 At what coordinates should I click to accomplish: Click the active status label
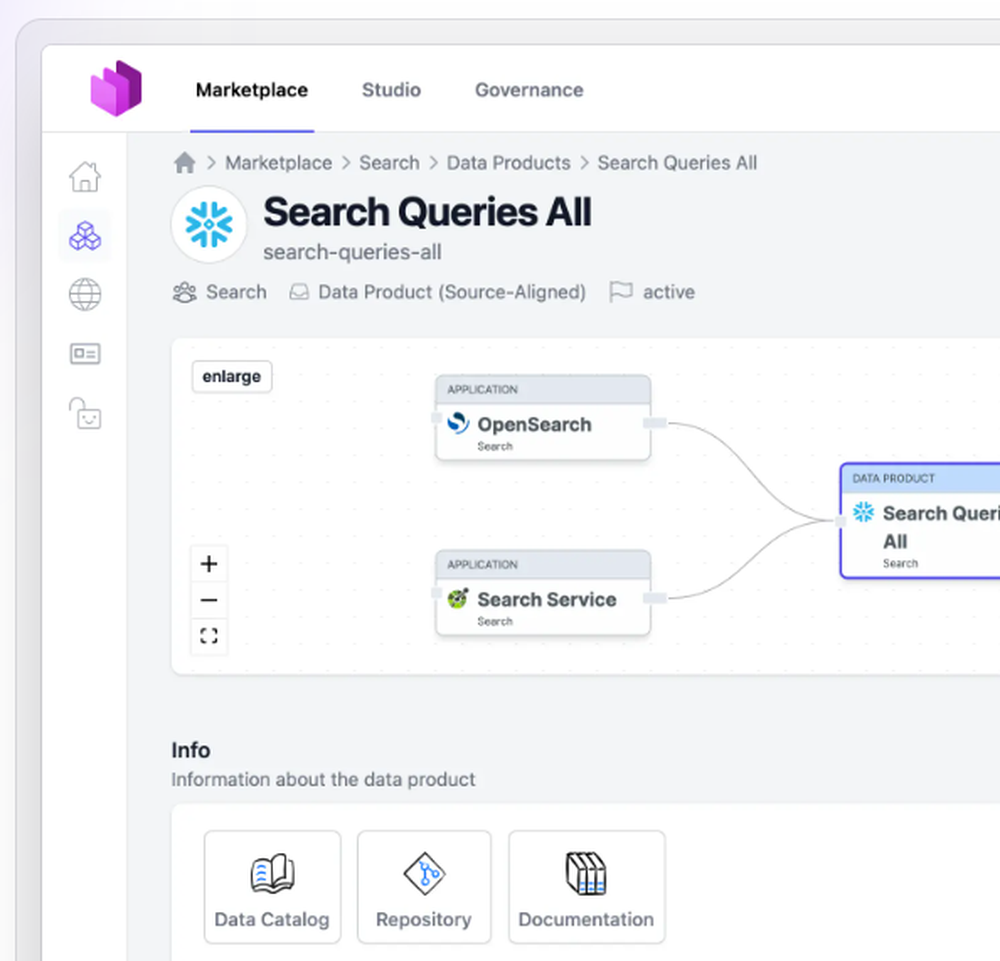(x=669, y=292)
